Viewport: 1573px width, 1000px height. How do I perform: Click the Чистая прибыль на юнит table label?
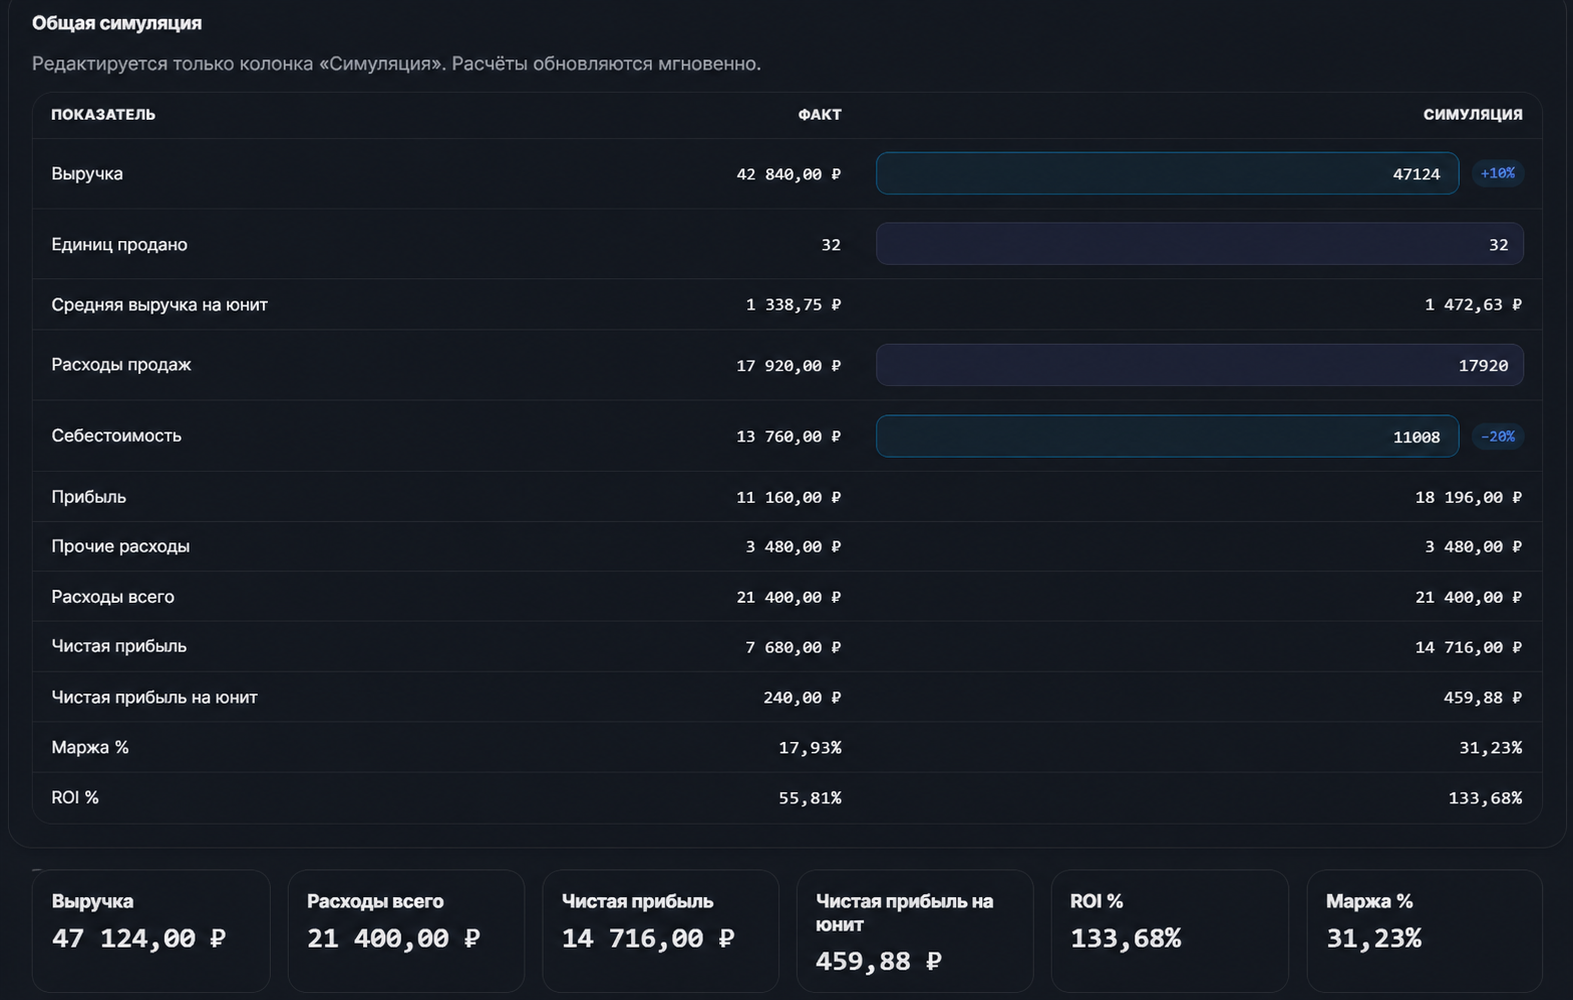[154, 697]
